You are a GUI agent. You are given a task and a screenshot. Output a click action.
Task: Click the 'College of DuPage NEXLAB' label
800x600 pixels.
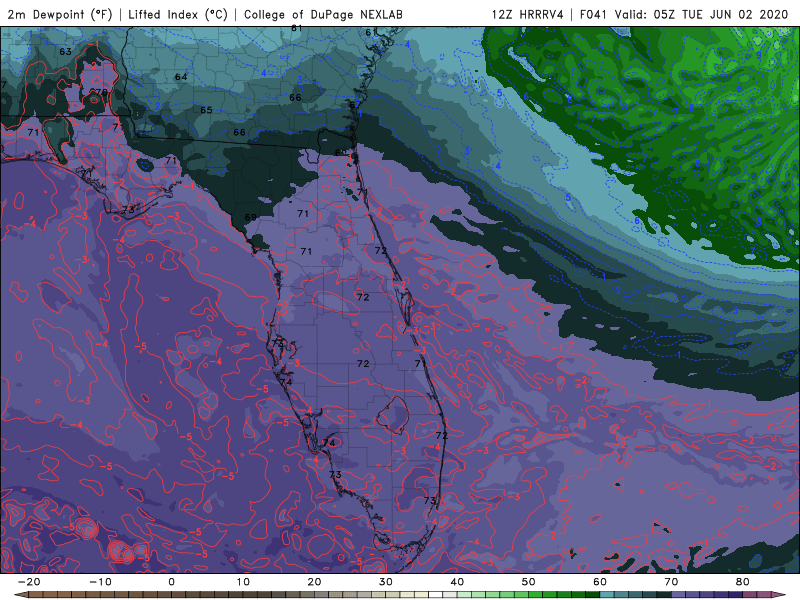point(323,15)
